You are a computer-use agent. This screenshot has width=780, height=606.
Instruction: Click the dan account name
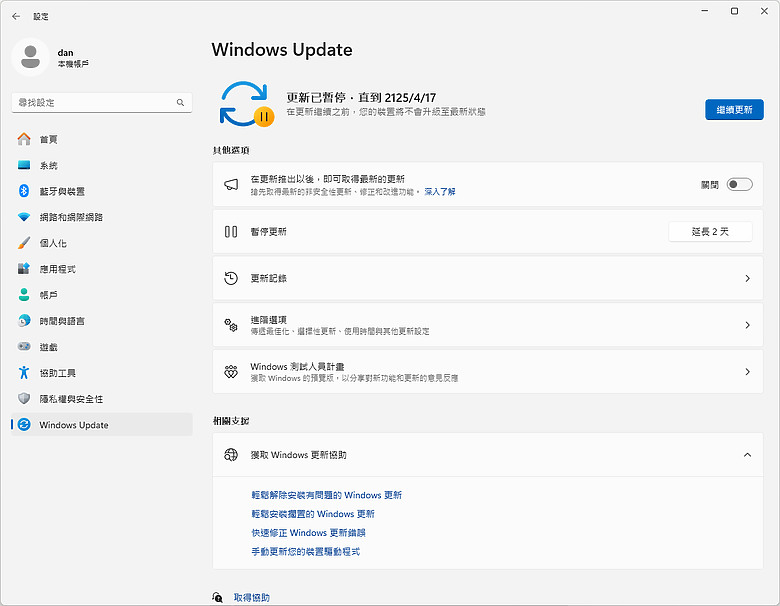[x=65, y=53]
